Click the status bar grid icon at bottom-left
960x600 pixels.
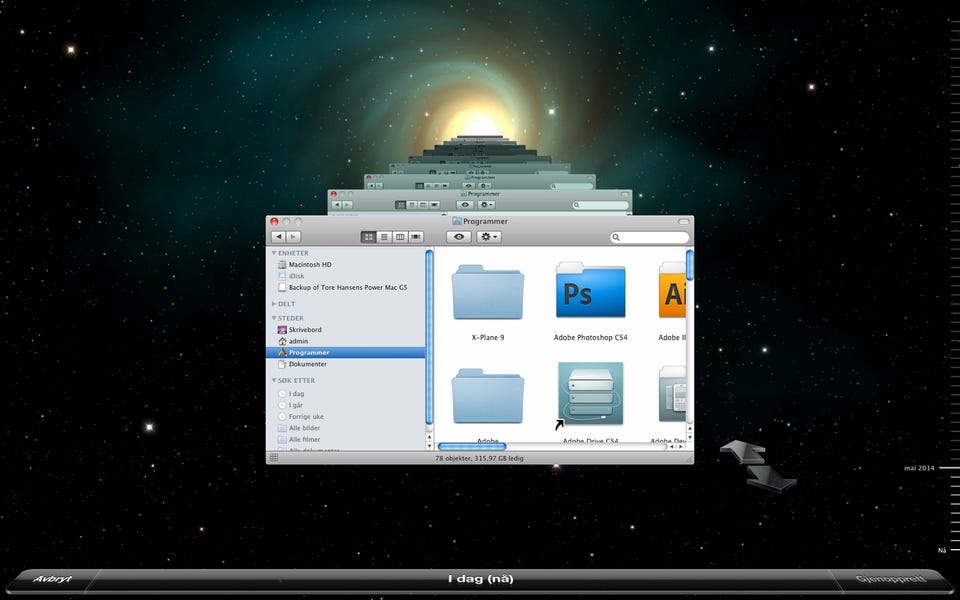(274, 458)
